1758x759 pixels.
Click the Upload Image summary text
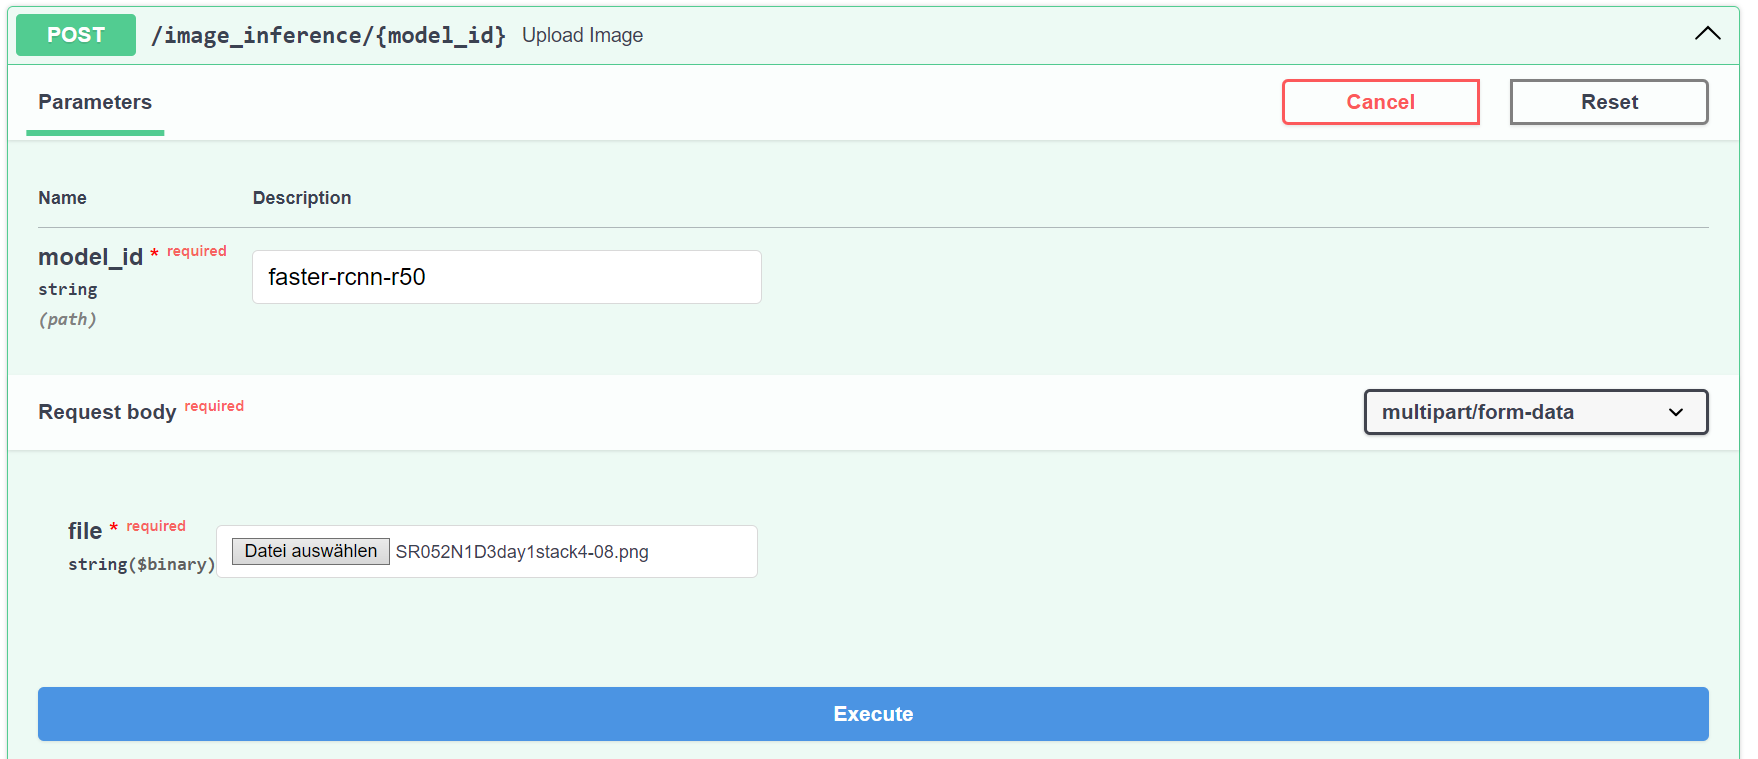[x=582, y=36]
